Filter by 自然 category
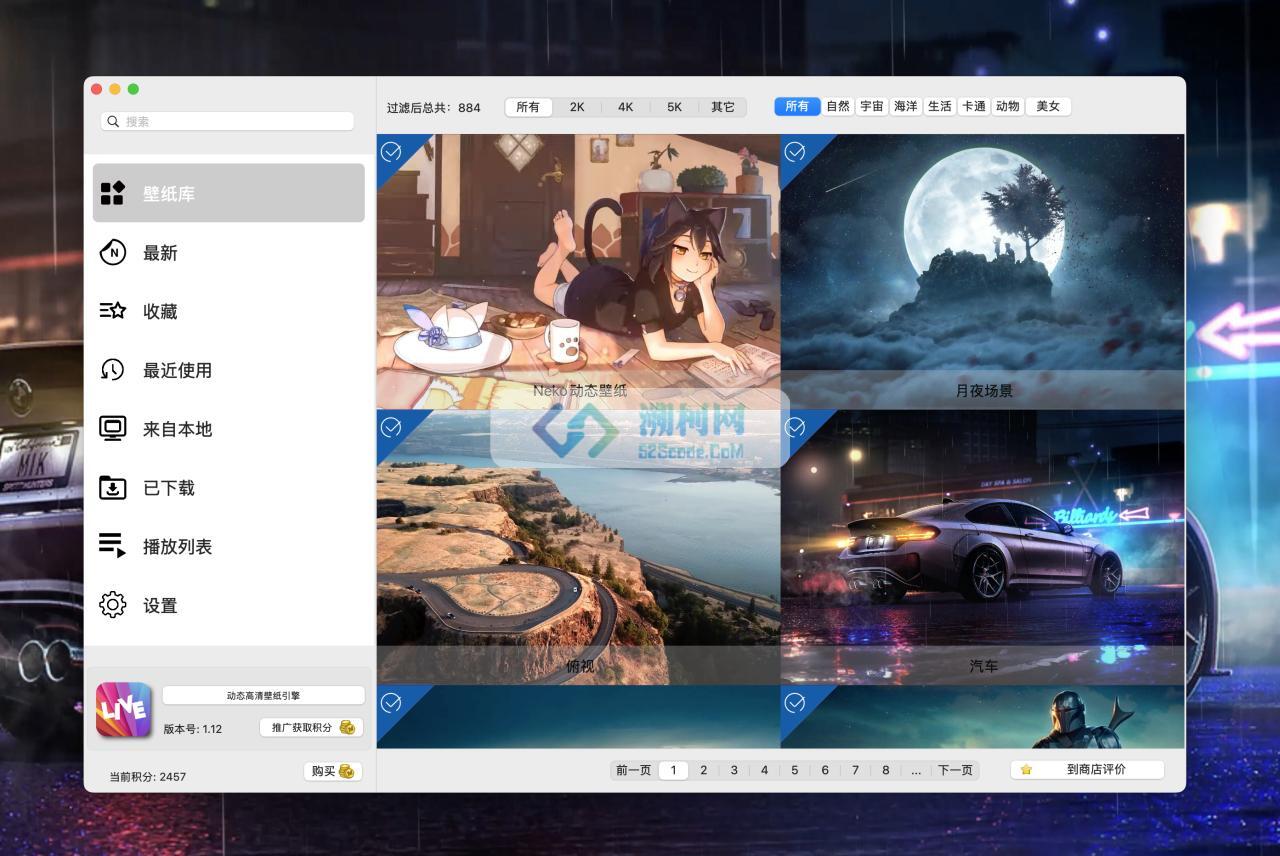Viewport: 1280px width, 856px height. point(838,106)
